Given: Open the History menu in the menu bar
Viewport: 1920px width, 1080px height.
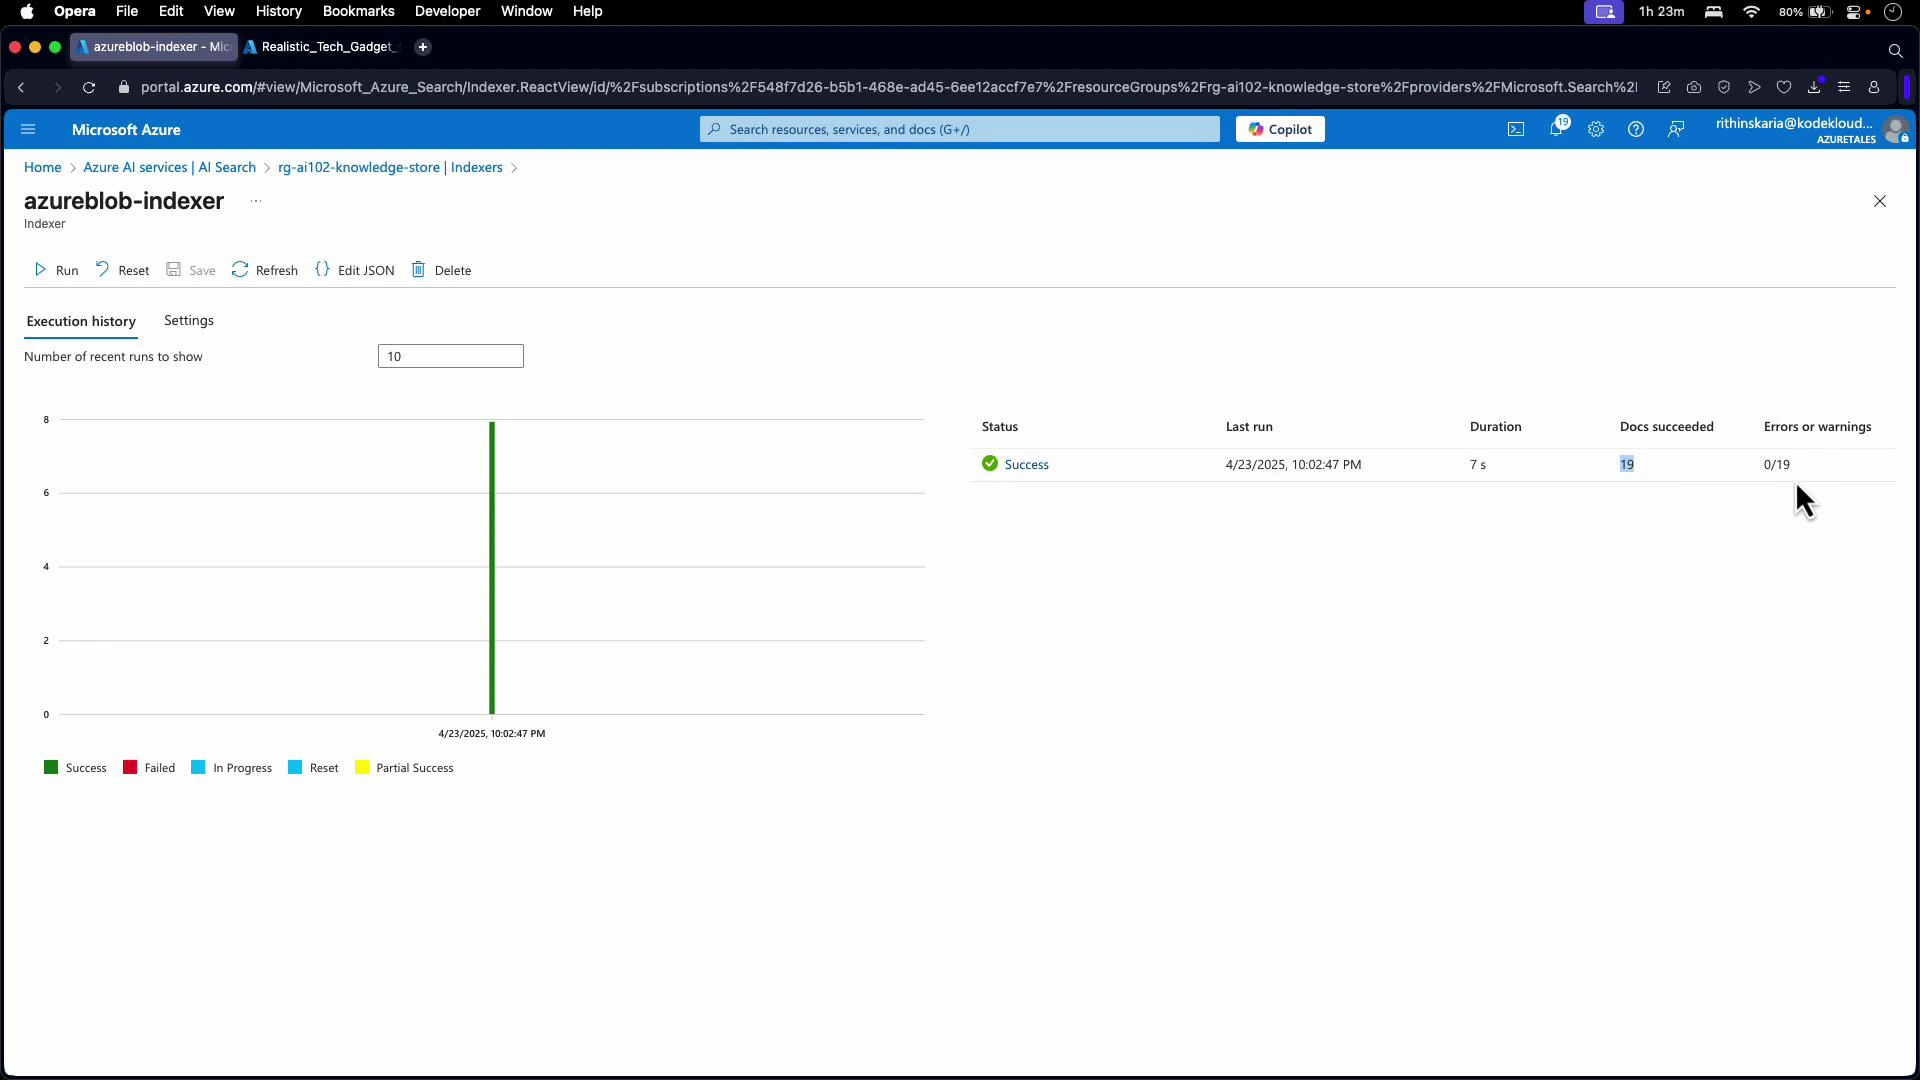Looking at the screenshot, I should pyautogui.click(x=278, y=11).
